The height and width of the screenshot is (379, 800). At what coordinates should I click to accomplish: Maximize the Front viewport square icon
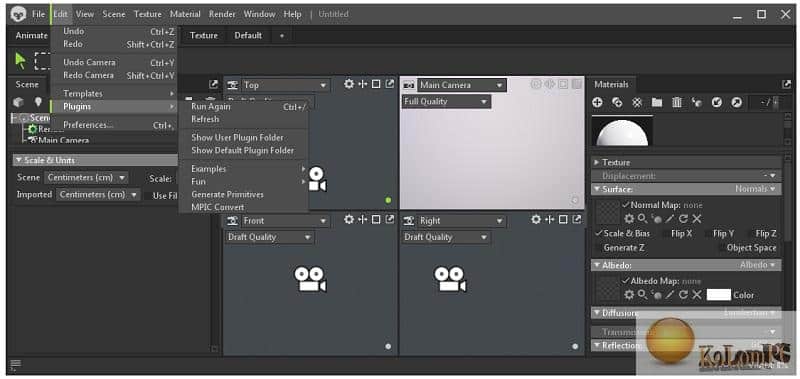[376, 219]
